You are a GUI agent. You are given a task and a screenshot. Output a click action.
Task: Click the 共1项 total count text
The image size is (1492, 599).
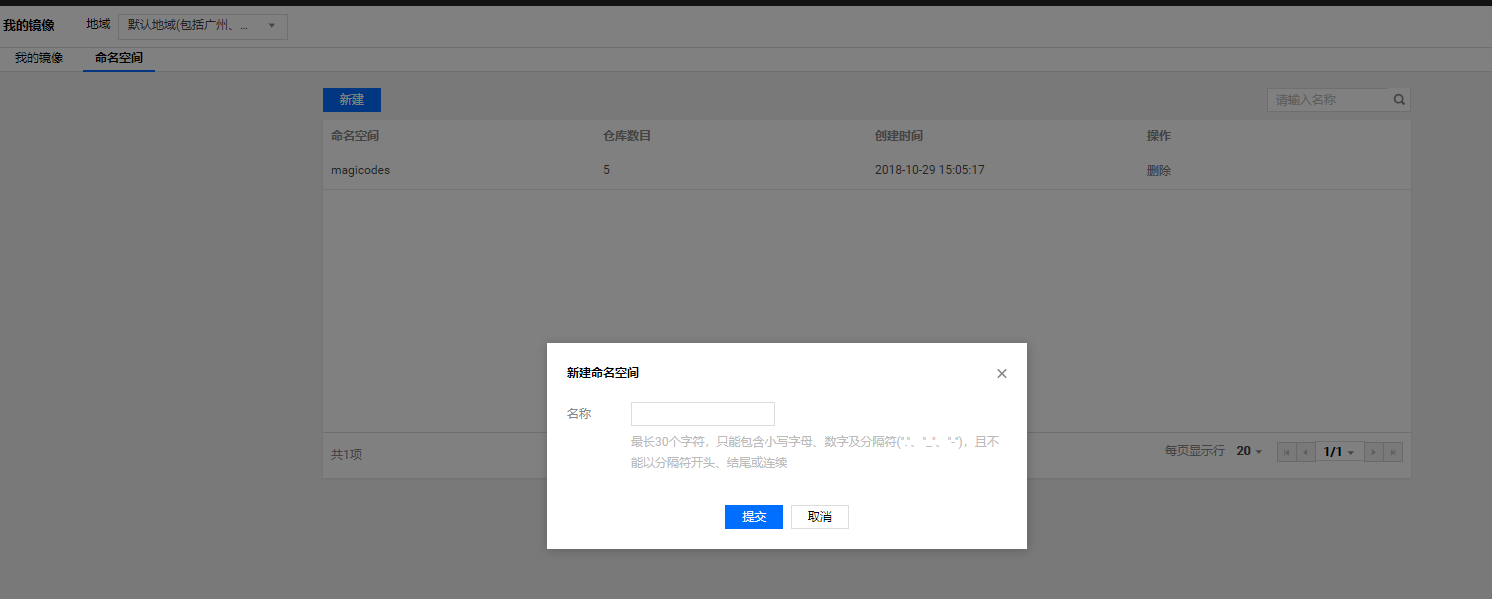tap(346, 455)
